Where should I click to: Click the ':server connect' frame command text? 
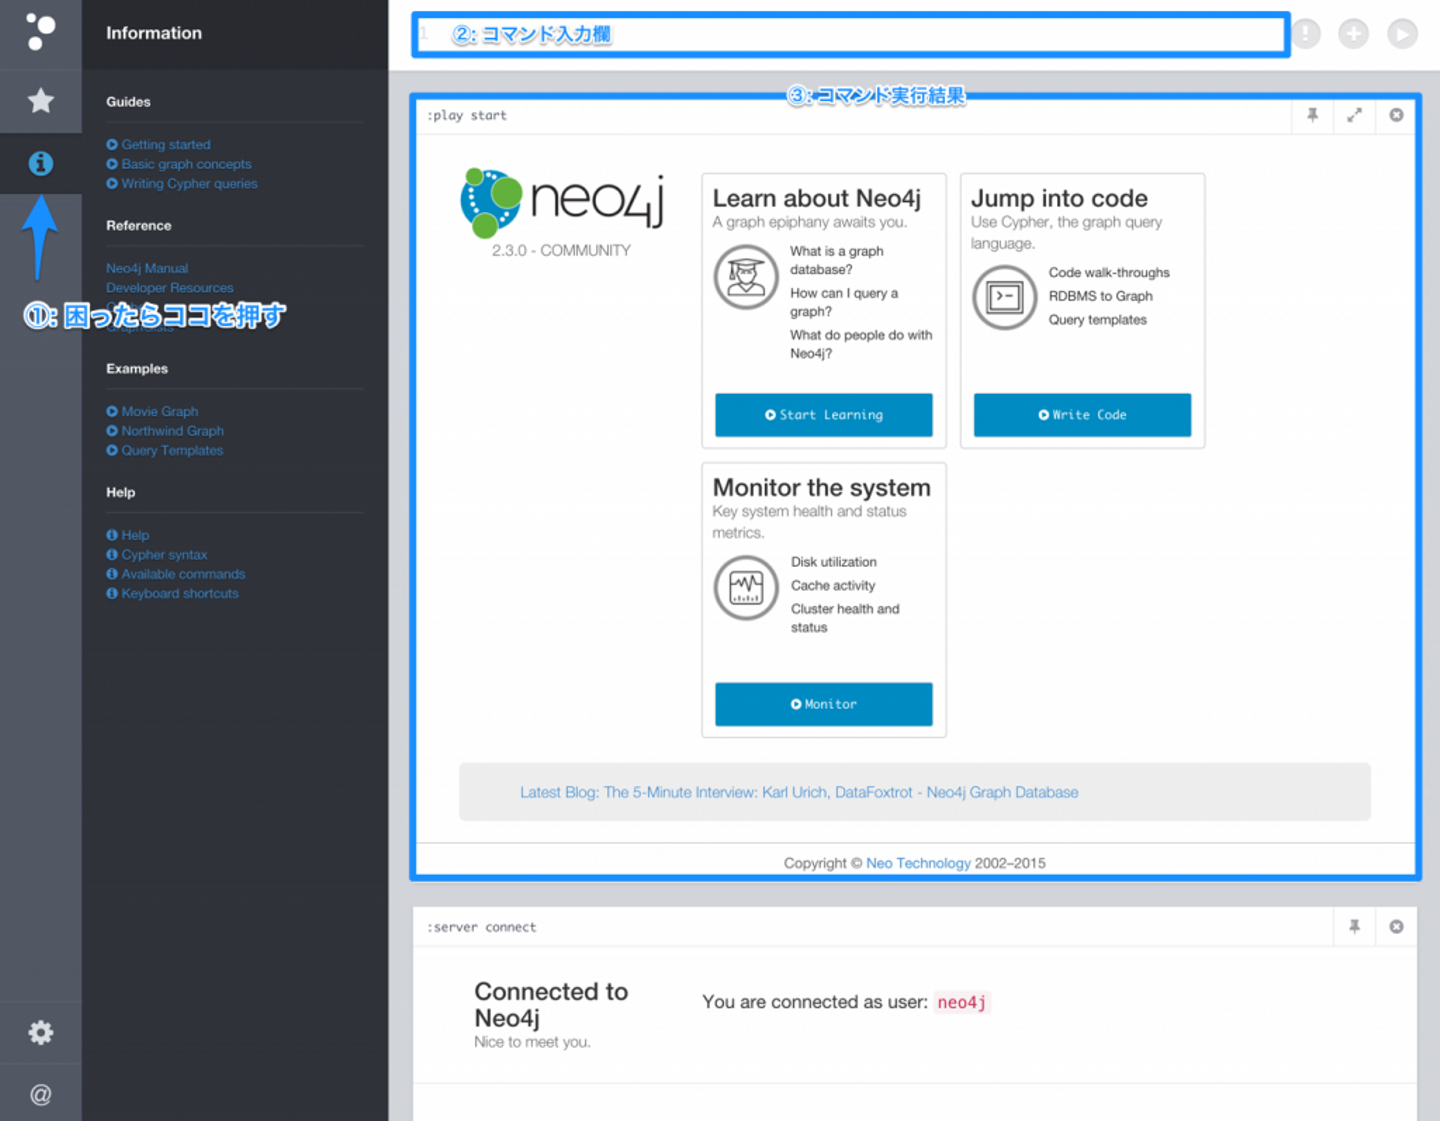(x=482, y=927)
